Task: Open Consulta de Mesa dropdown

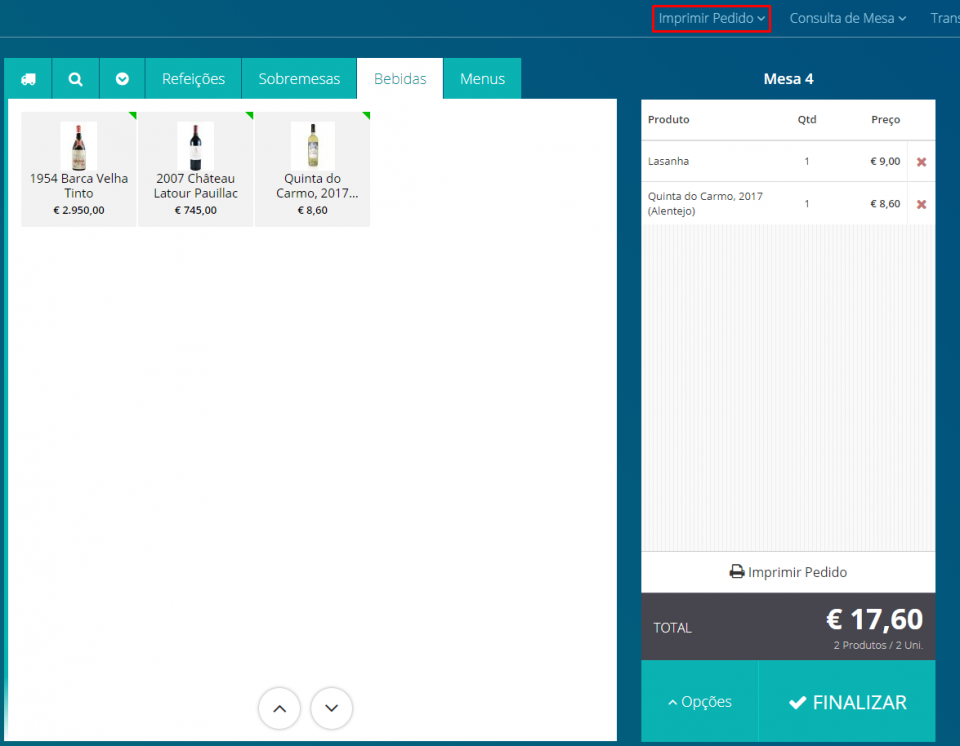Action: tap(847, 18)
